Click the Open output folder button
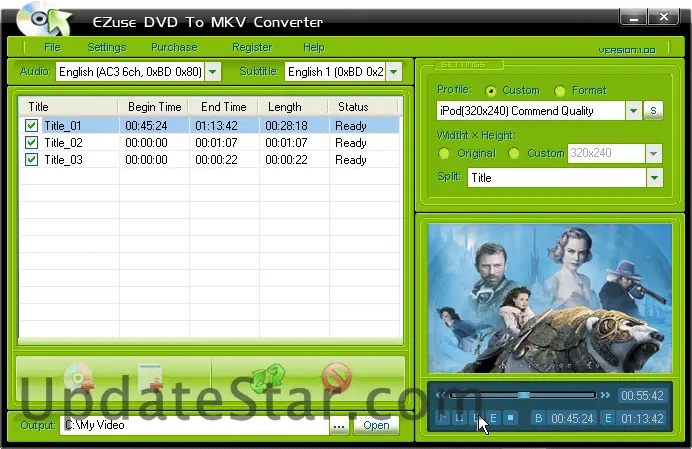The height and width of the screenshot is (449, 692). pyautogui.click(x=376, y=426)
